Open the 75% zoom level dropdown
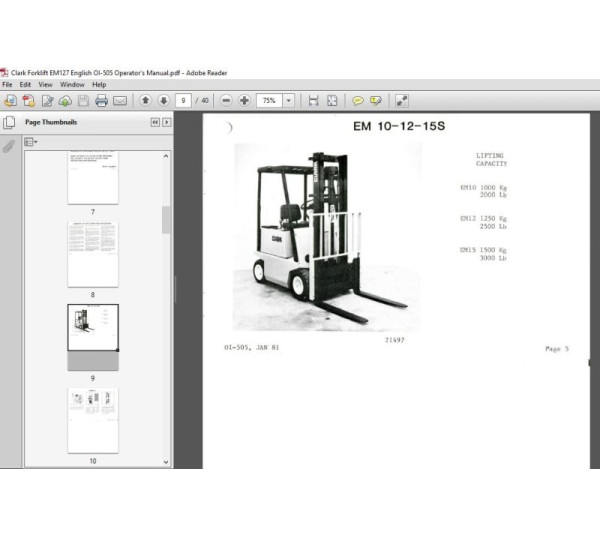The width and height of the screenshot is (600, 536). (289, 101)
